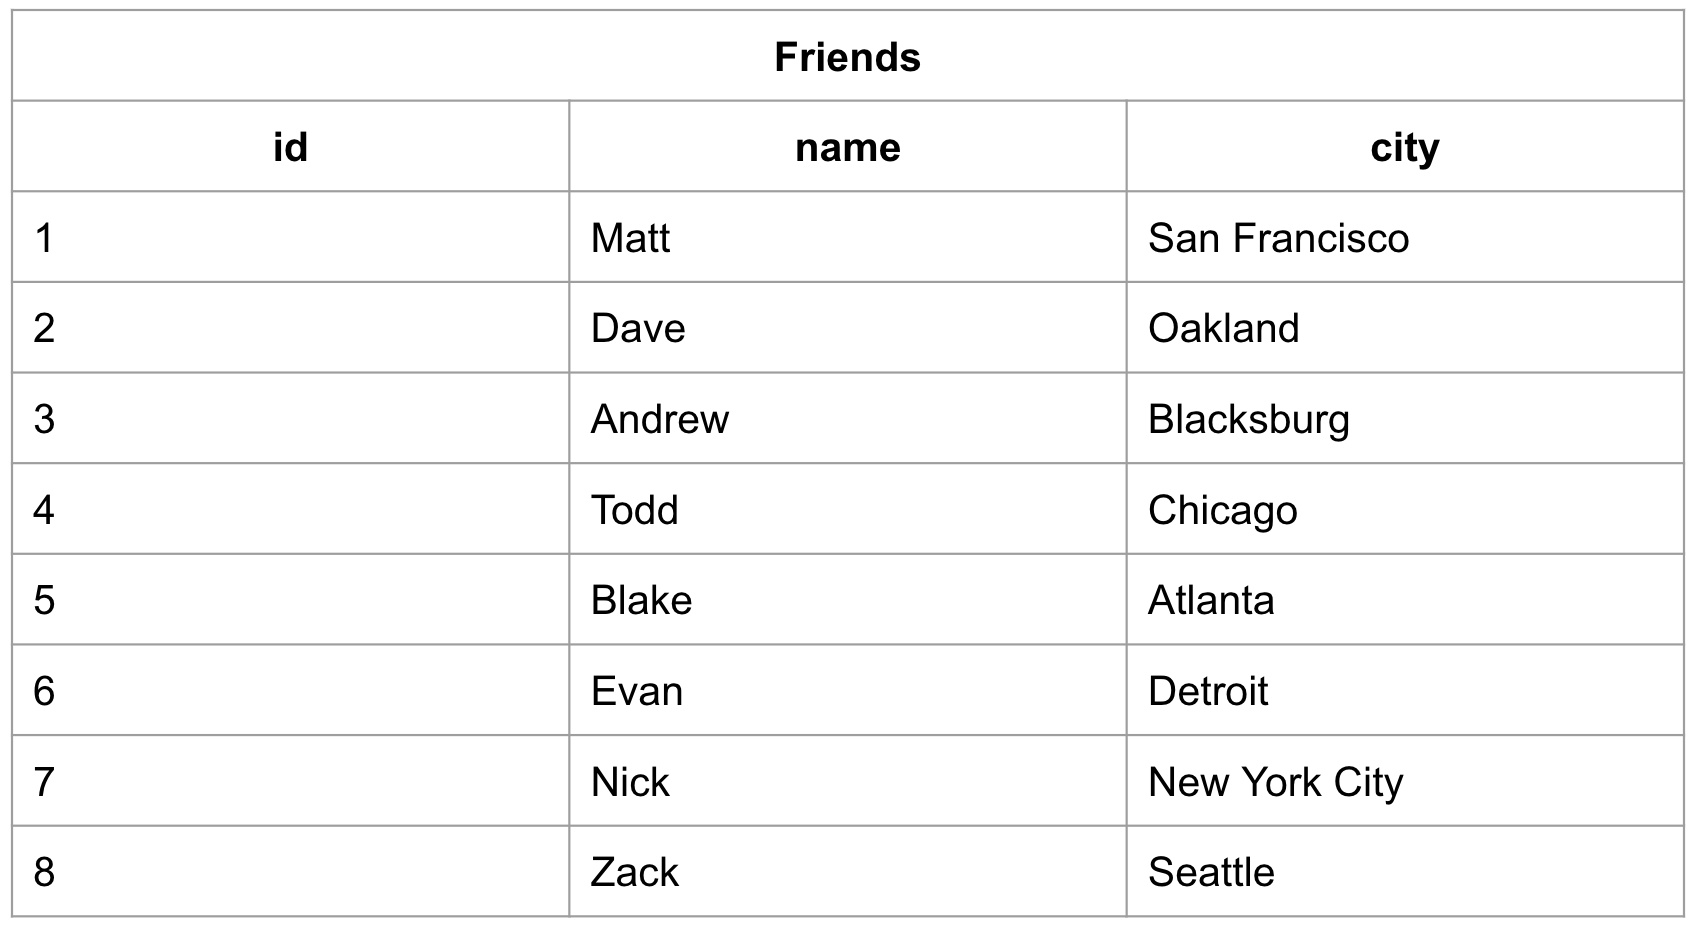The width and height of the screenshot is (1696, 930).
Task: Click the Detroit city cell
Action: [x=1208, y=691]
